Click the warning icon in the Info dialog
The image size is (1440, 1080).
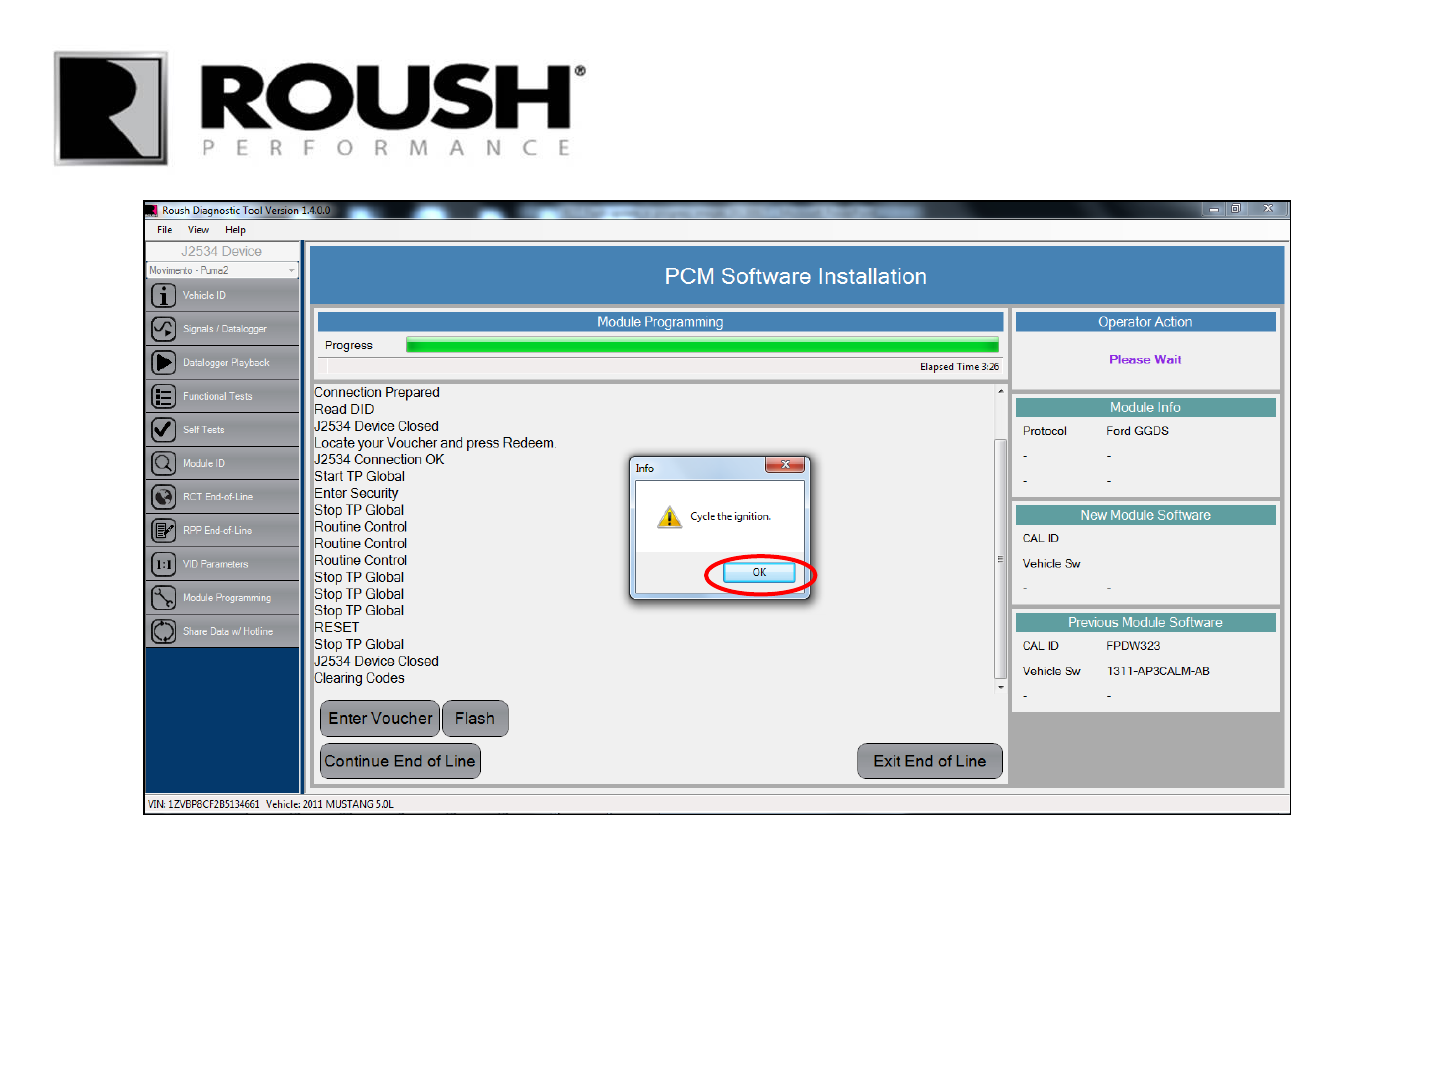(669, 517)
